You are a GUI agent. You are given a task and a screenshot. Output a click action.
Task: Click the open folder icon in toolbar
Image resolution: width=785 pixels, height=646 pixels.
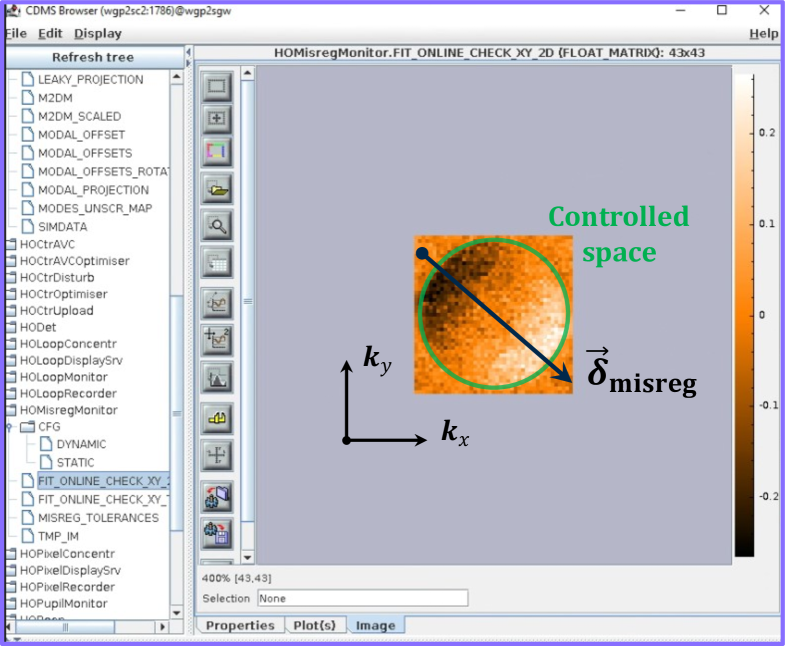click(217, 189)
